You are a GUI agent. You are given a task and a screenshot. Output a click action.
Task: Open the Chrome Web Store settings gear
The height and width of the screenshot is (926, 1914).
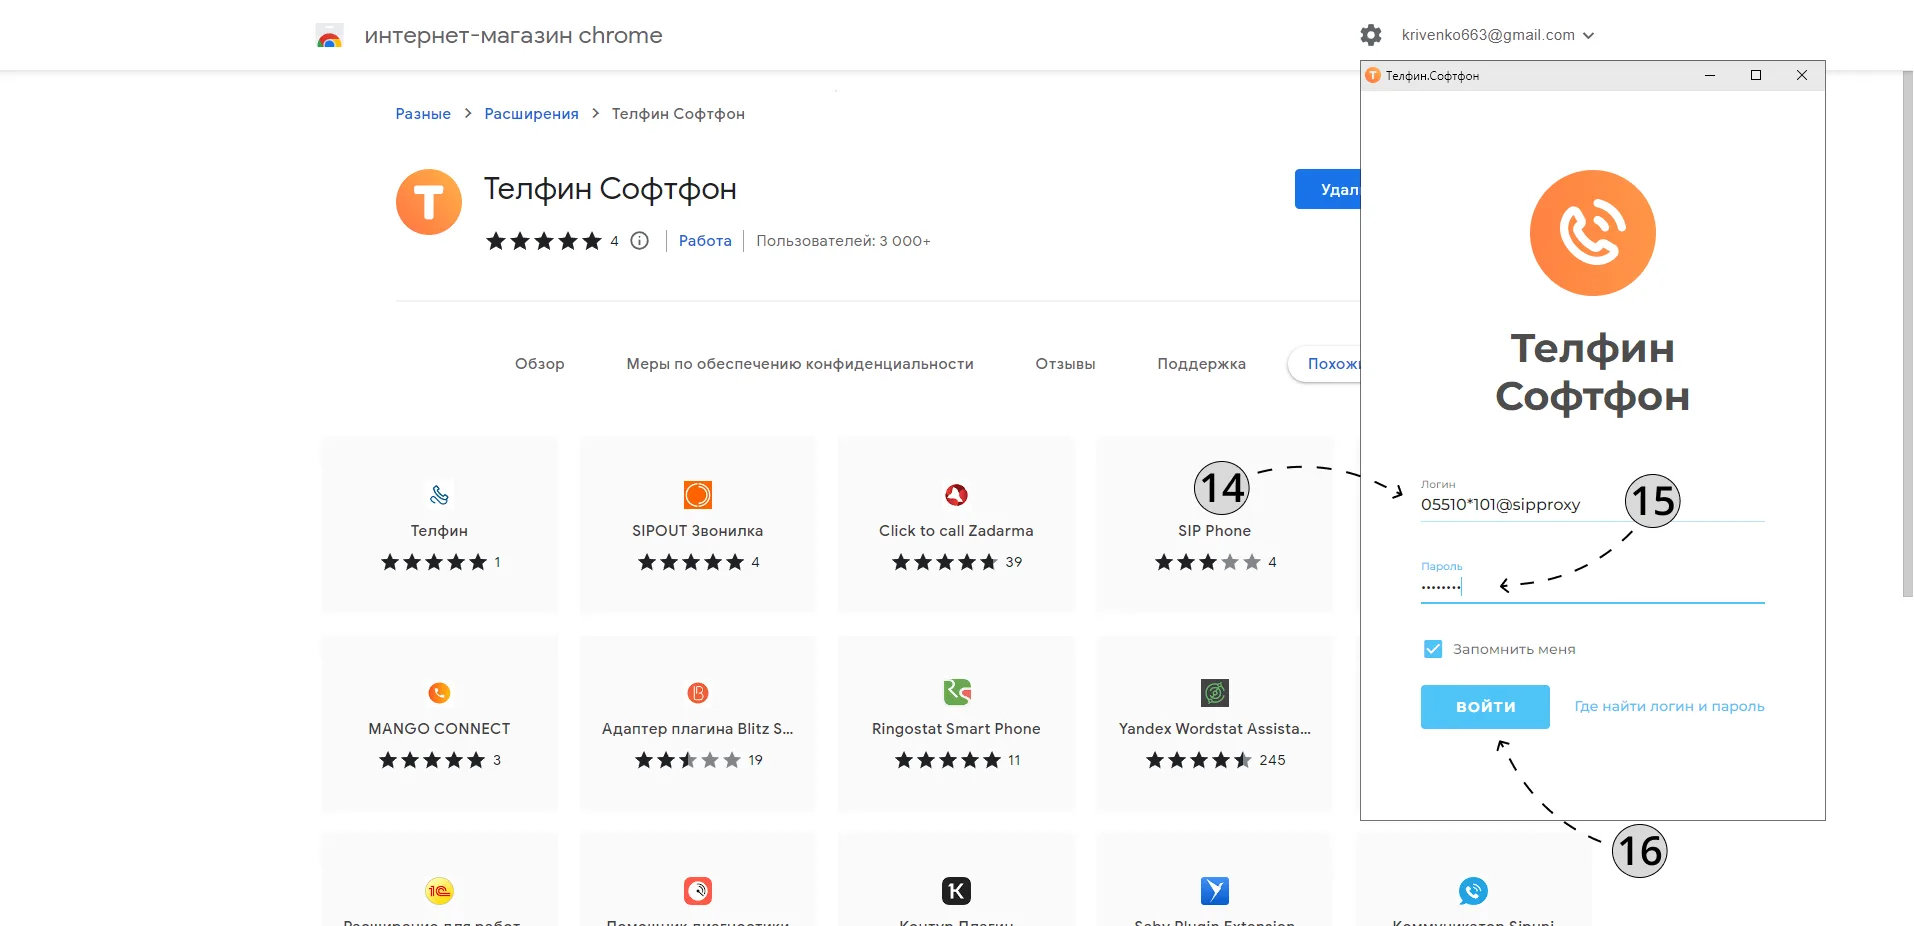click(x=1370, y=35)
